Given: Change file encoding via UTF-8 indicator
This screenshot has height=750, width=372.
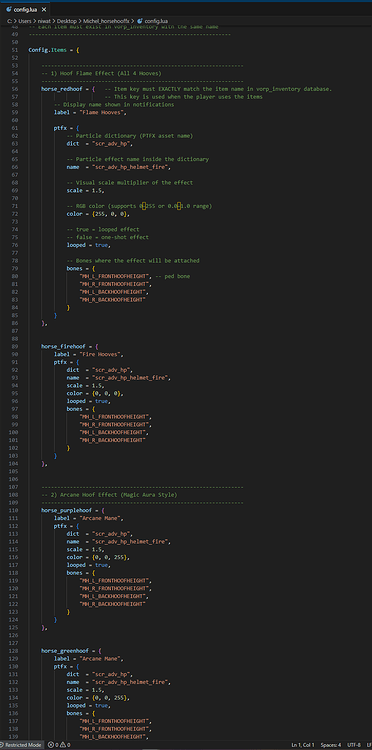Looking at the screenshot, I should (x=354, y=745).
